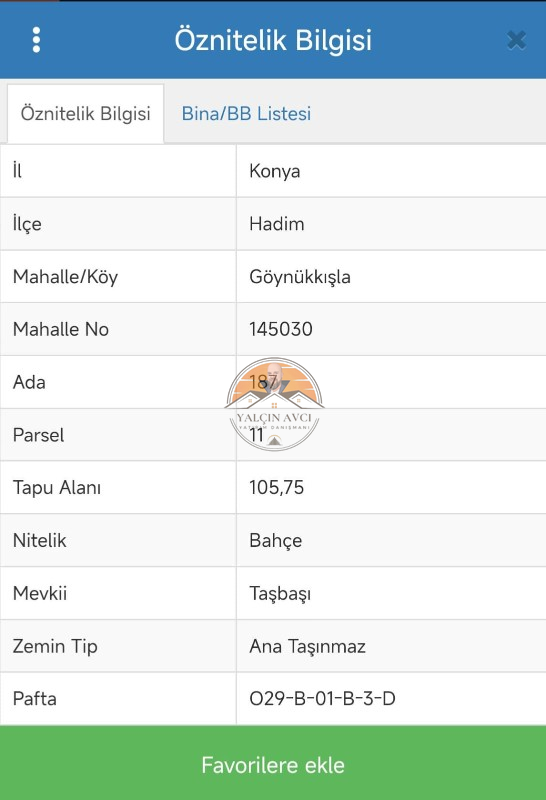Click the Mahalle No value 145030

pos(281,330)
